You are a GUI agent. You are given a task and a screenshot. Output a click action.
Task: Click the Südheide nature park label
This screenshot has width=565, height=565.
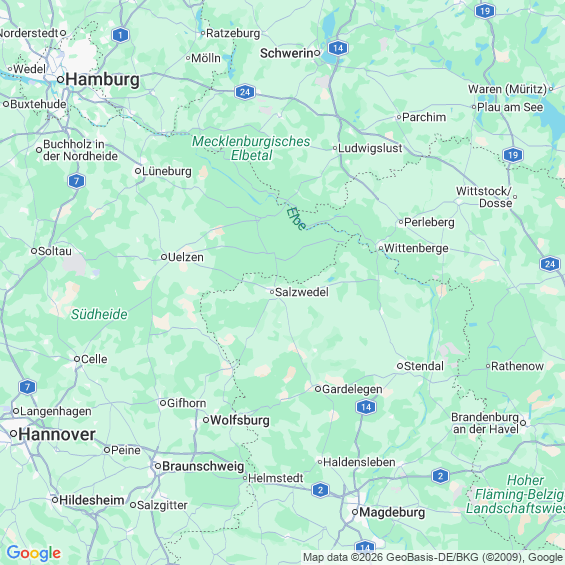tap(99, 314)
